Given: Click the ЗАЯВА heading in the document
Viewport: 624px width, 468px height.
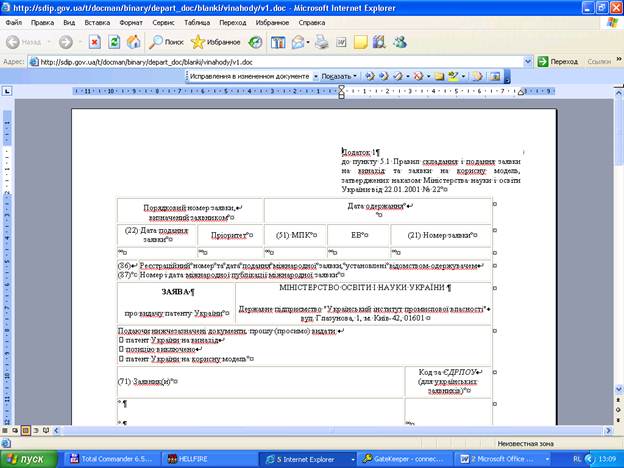Looking at the screenshot, I should pos(177,292).
